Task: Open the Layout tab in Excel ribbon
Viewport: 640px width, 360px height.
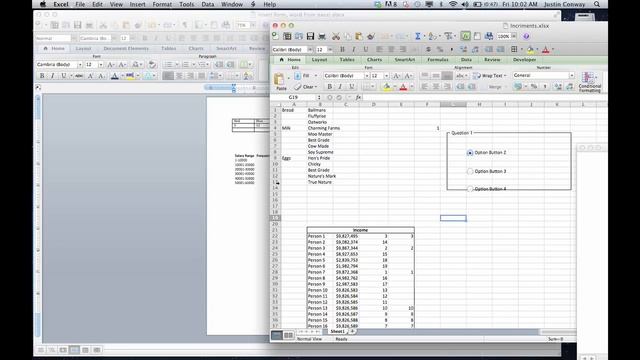Action: click(319, 60)
